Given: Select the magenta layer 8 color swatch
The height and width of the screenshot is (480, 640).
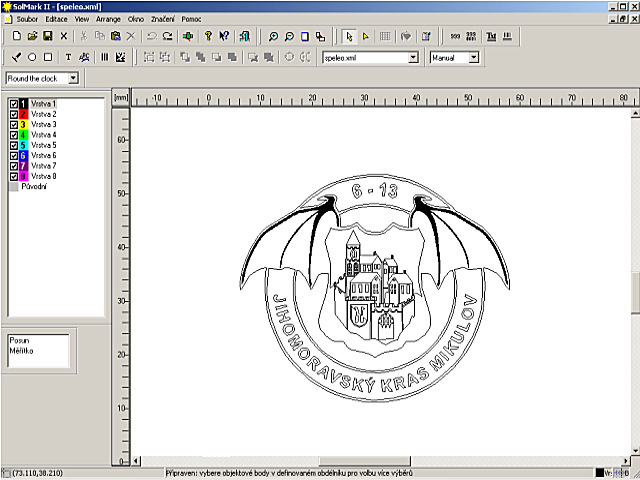Looking at the screenshot, I should [23, 176].
